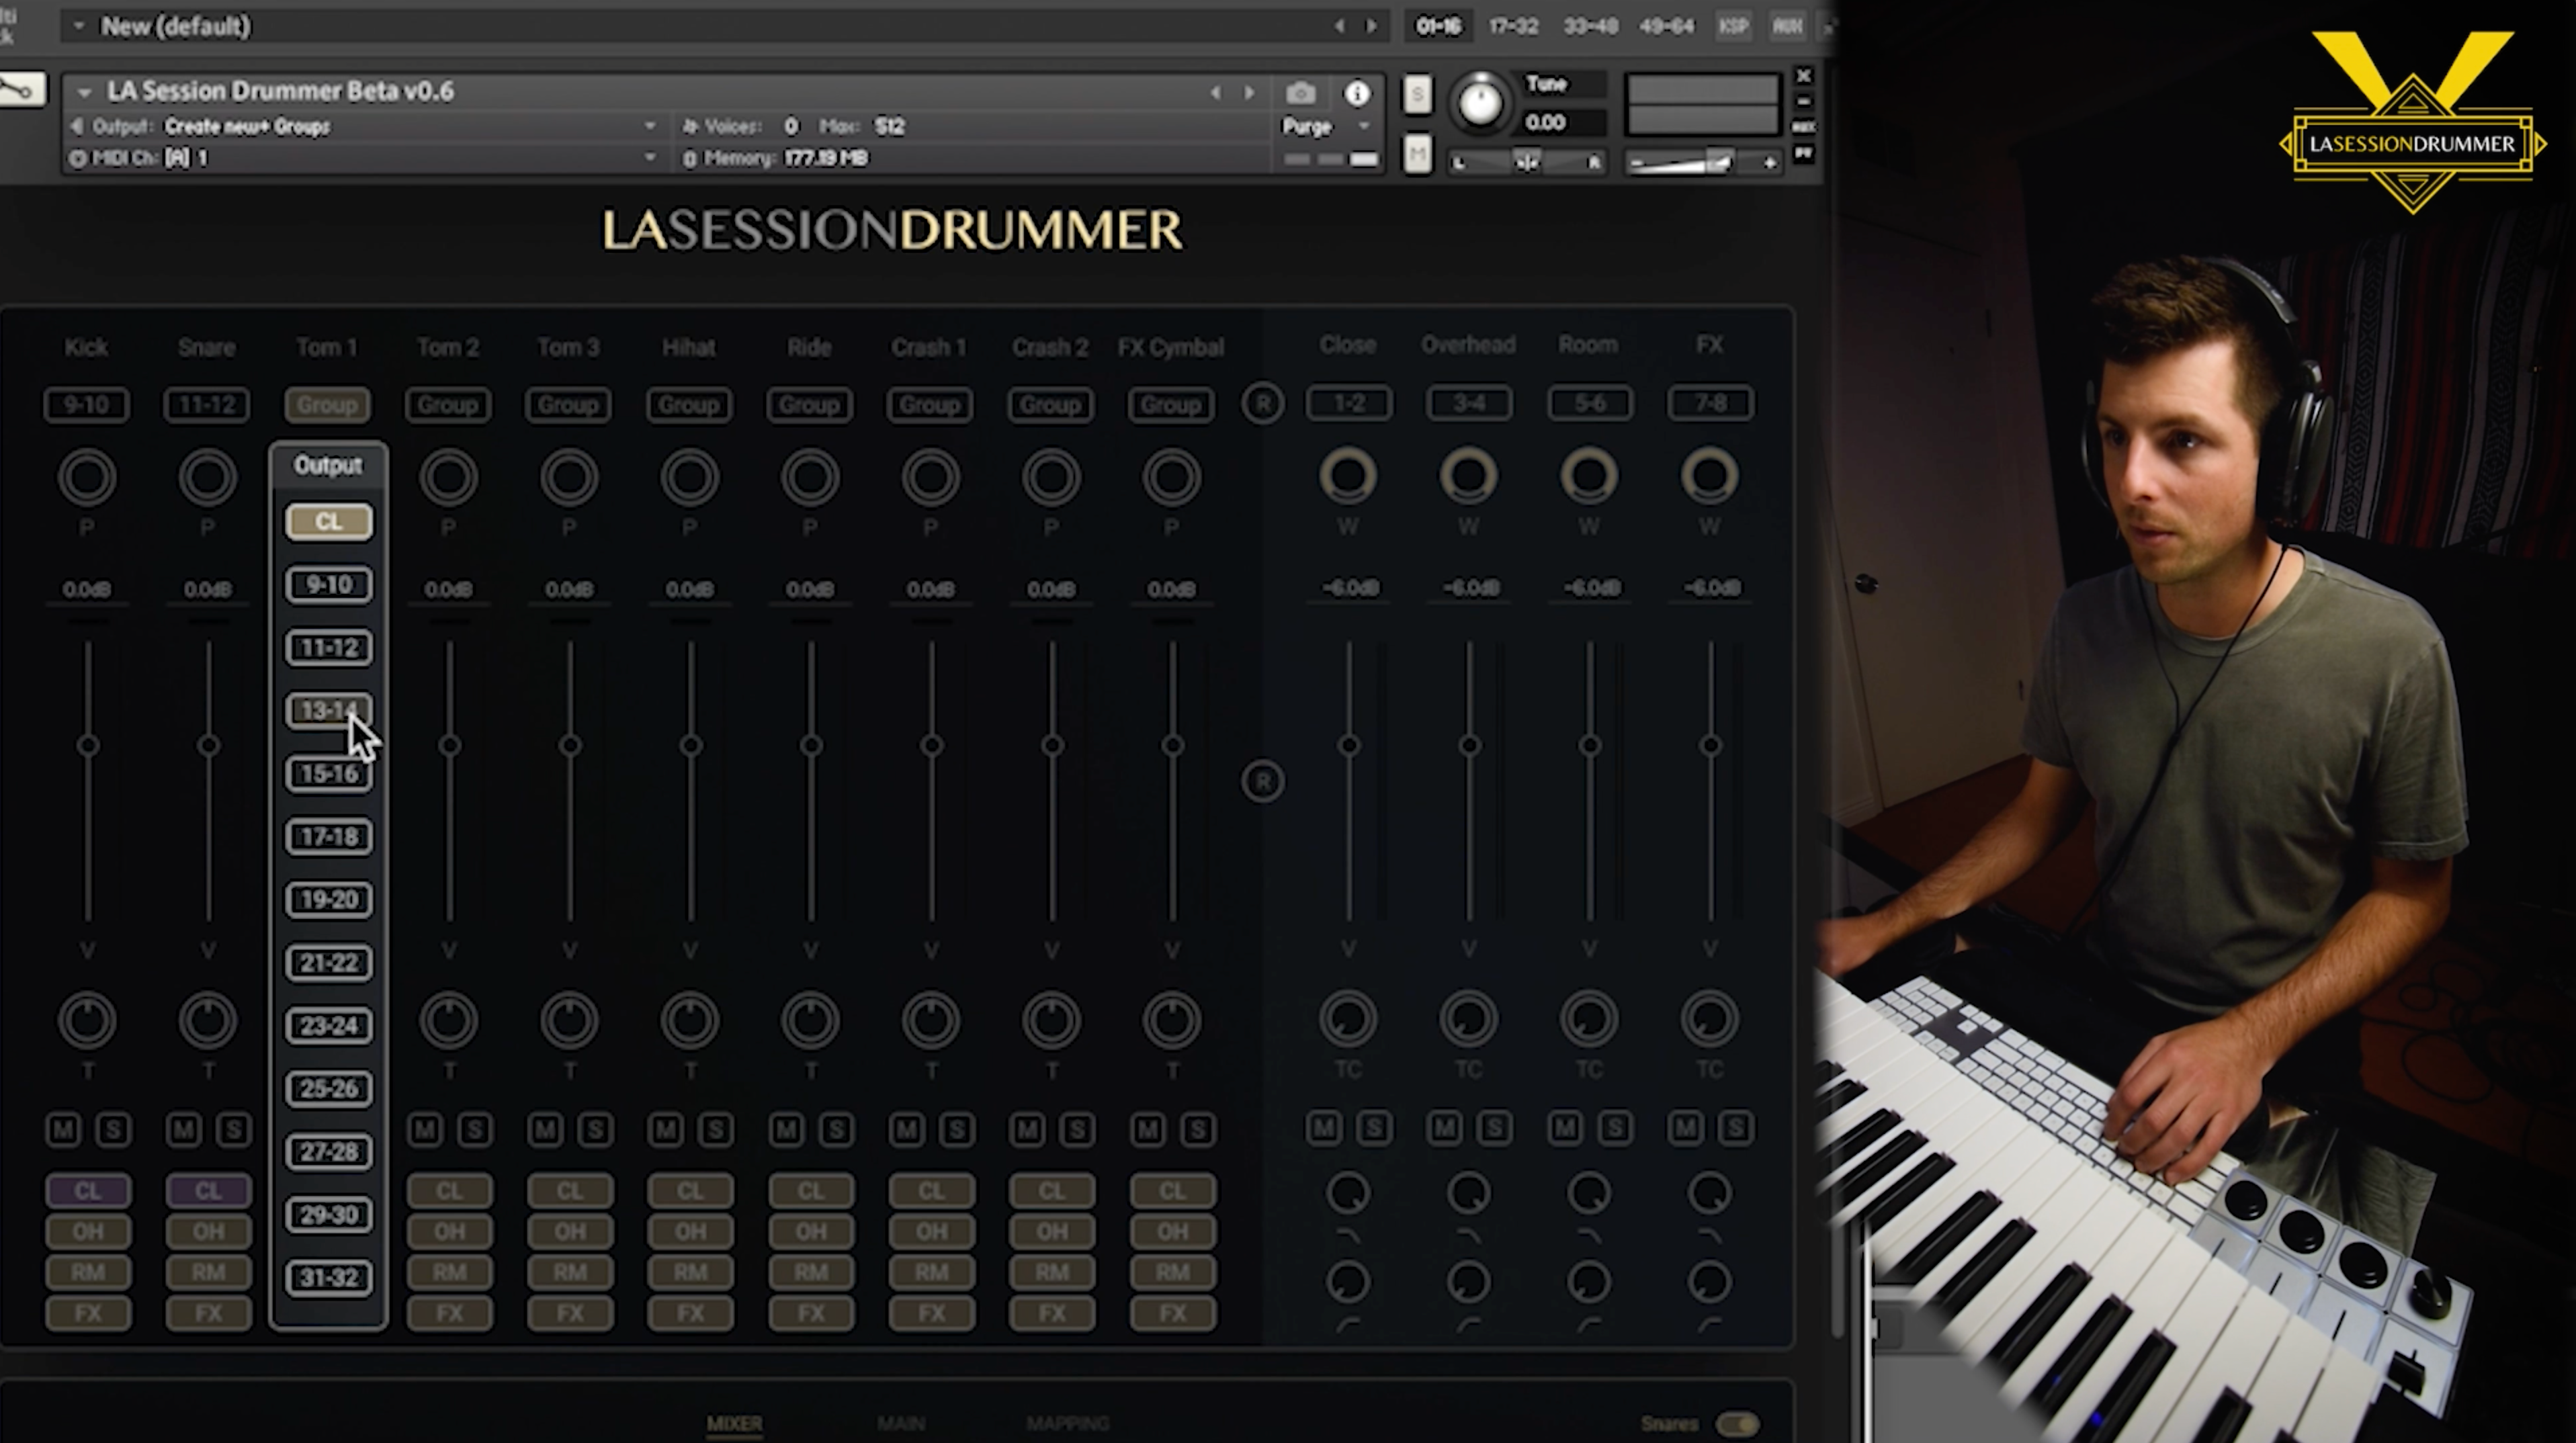
Task: Click the Snare pan knob
Action: 207,477
